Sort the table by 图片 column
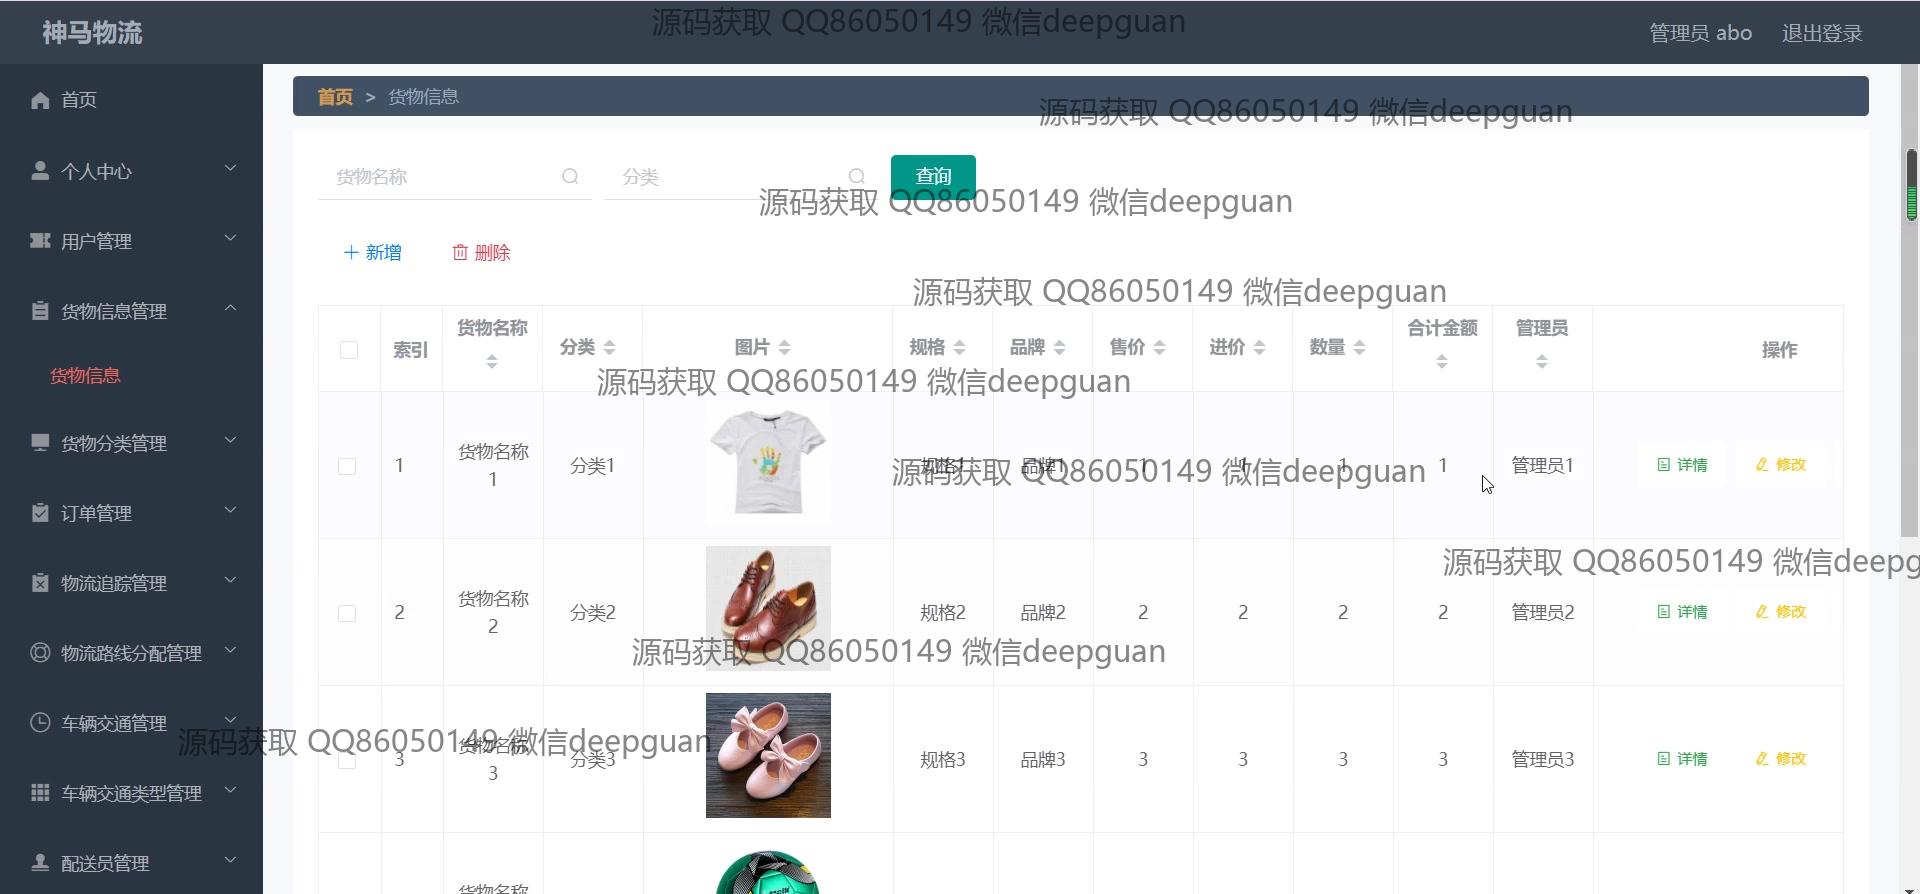Screen dimensions: 1920x894 784,347
